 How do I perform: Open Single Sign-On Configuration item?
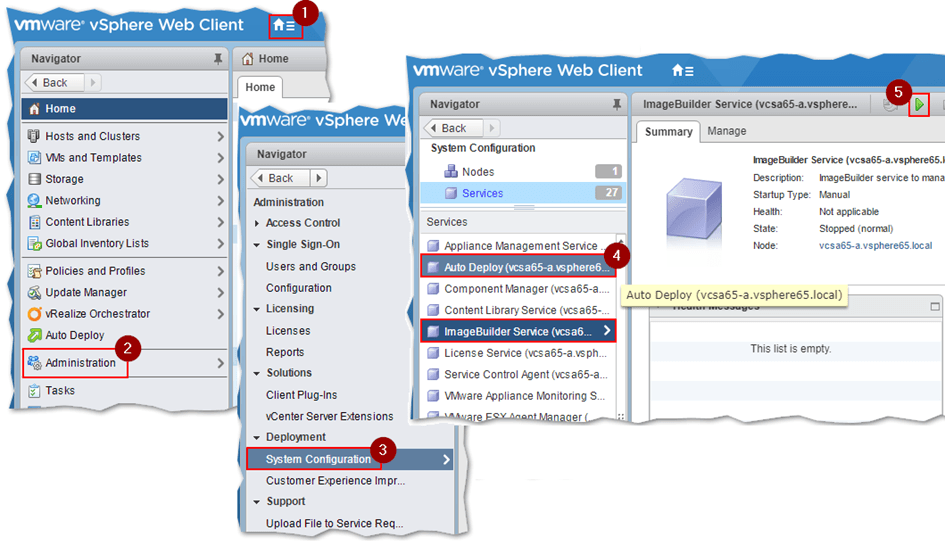tap(299, 288)
